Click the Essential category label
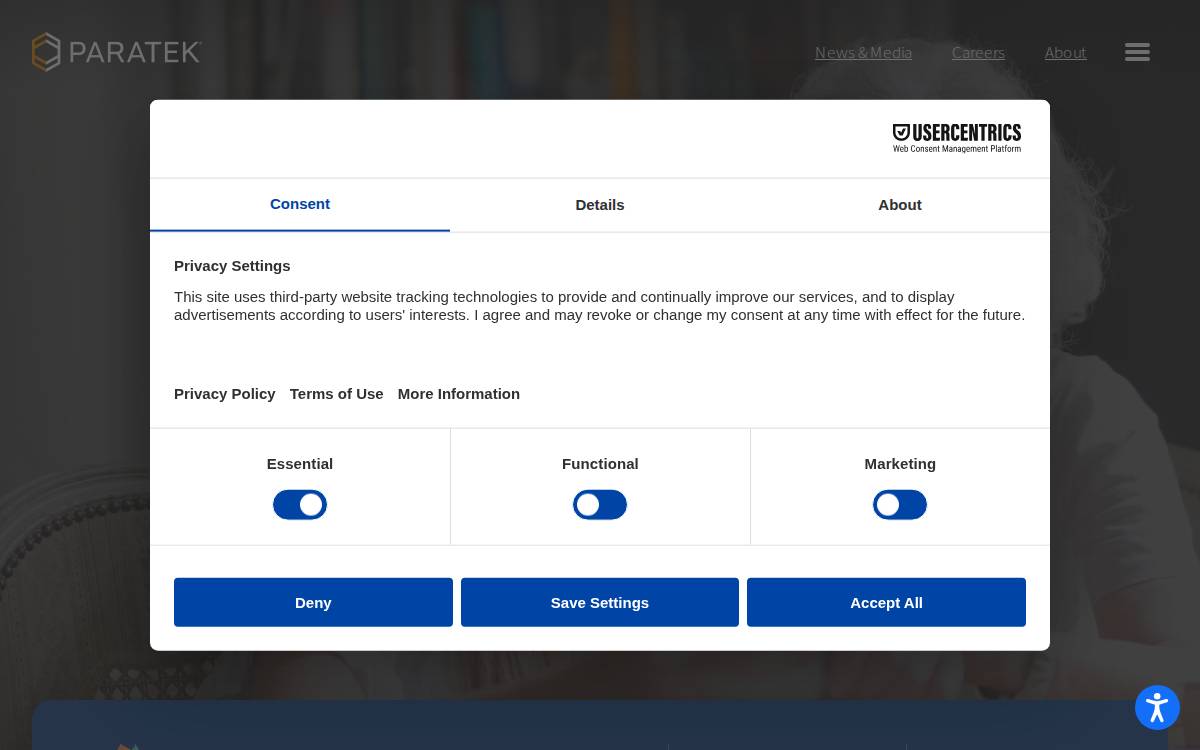The width and height of the screenshot is (1200, 750). [x=300, y=464]
